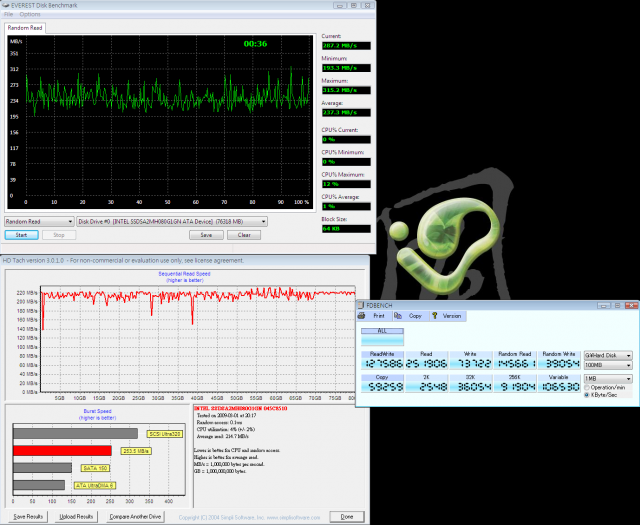Click the Start button in EVEREST
The height and width of the screenshot is (525, 640).
click(22, 235)
